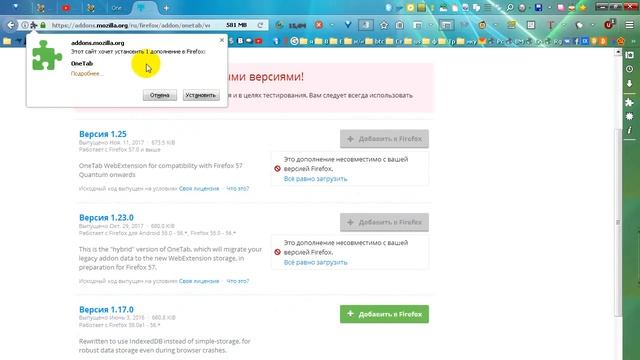Open the bookmarks sidebar icon on the green panel
Image resolution: width=640 pixels, height=360 pixels.
(x=629, y=55)
